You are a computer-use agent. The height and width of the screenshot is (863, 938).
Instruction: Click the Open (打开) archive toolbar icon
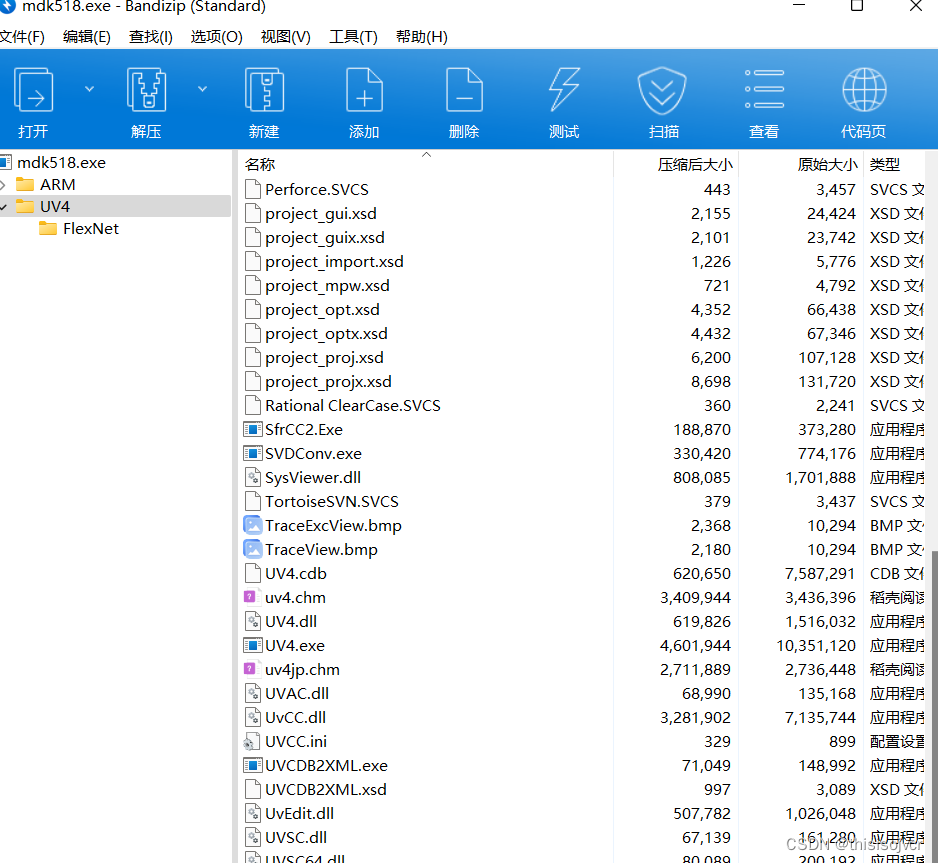(34, 90)
